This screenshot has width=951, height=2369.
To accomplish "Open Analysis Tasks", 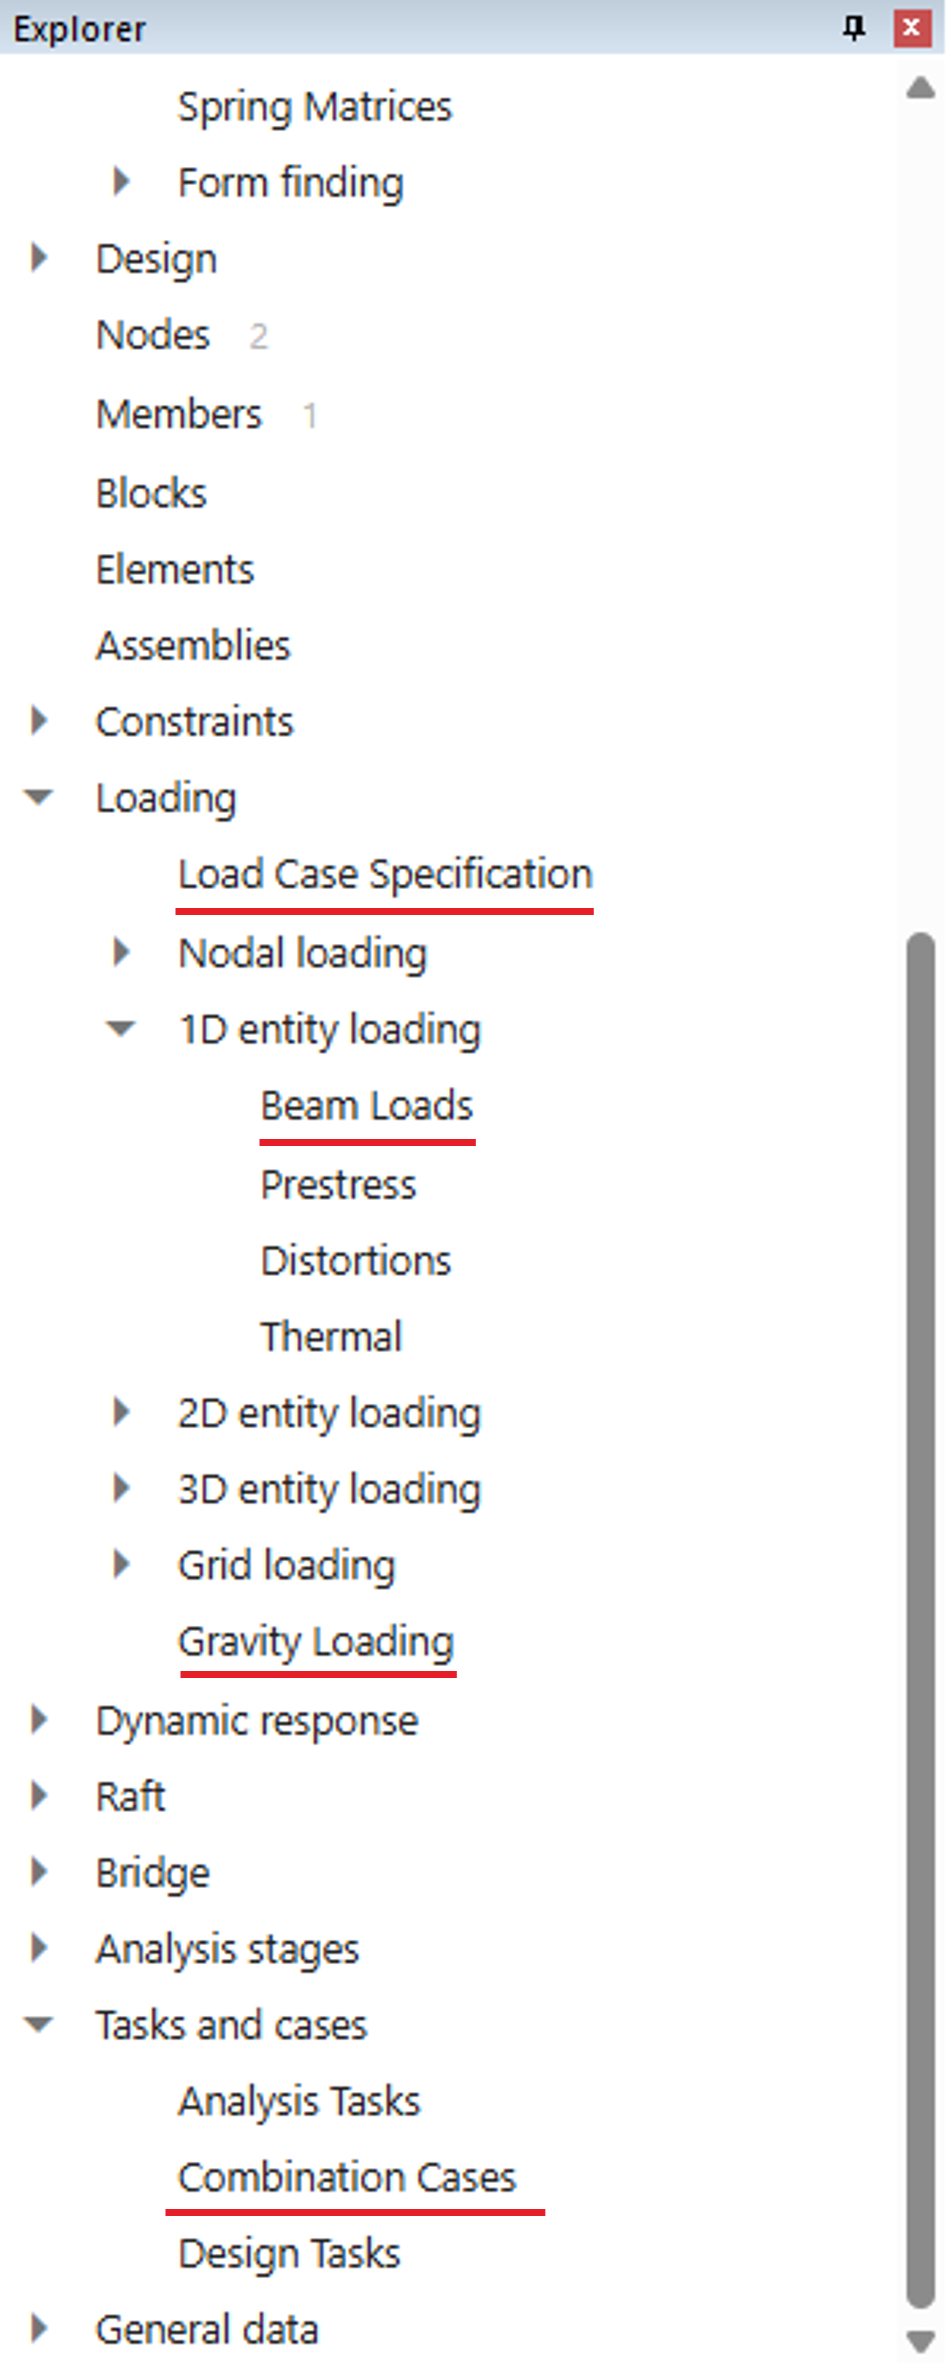I will point(299,2101).
